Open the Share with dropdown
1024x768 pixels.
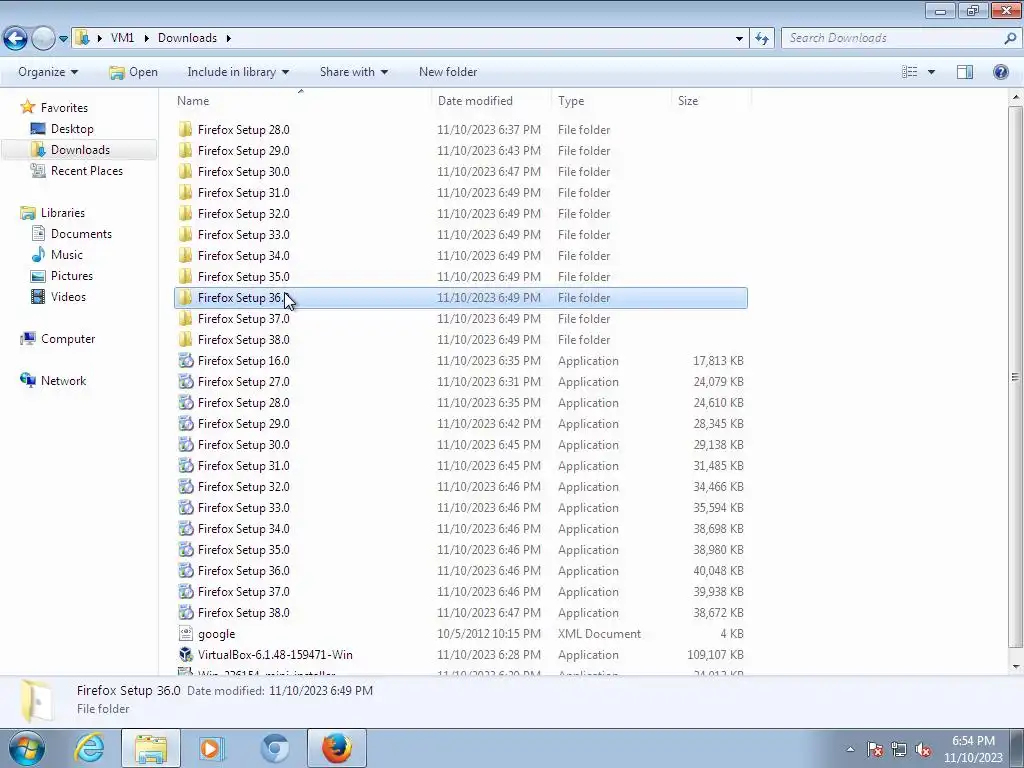(353, 72)
